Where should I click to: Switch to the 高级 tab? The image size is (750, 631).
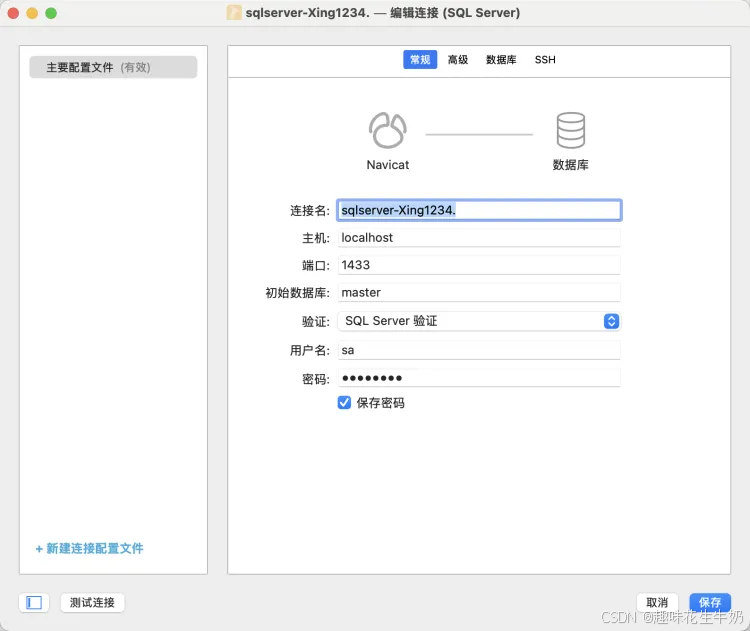pyautogui.click(x=458, y=60)
